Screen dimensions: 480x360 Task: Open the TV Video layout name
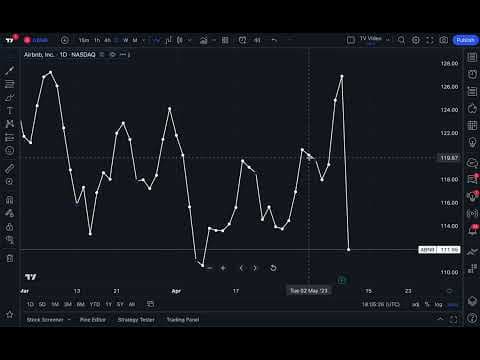[370, 39]
